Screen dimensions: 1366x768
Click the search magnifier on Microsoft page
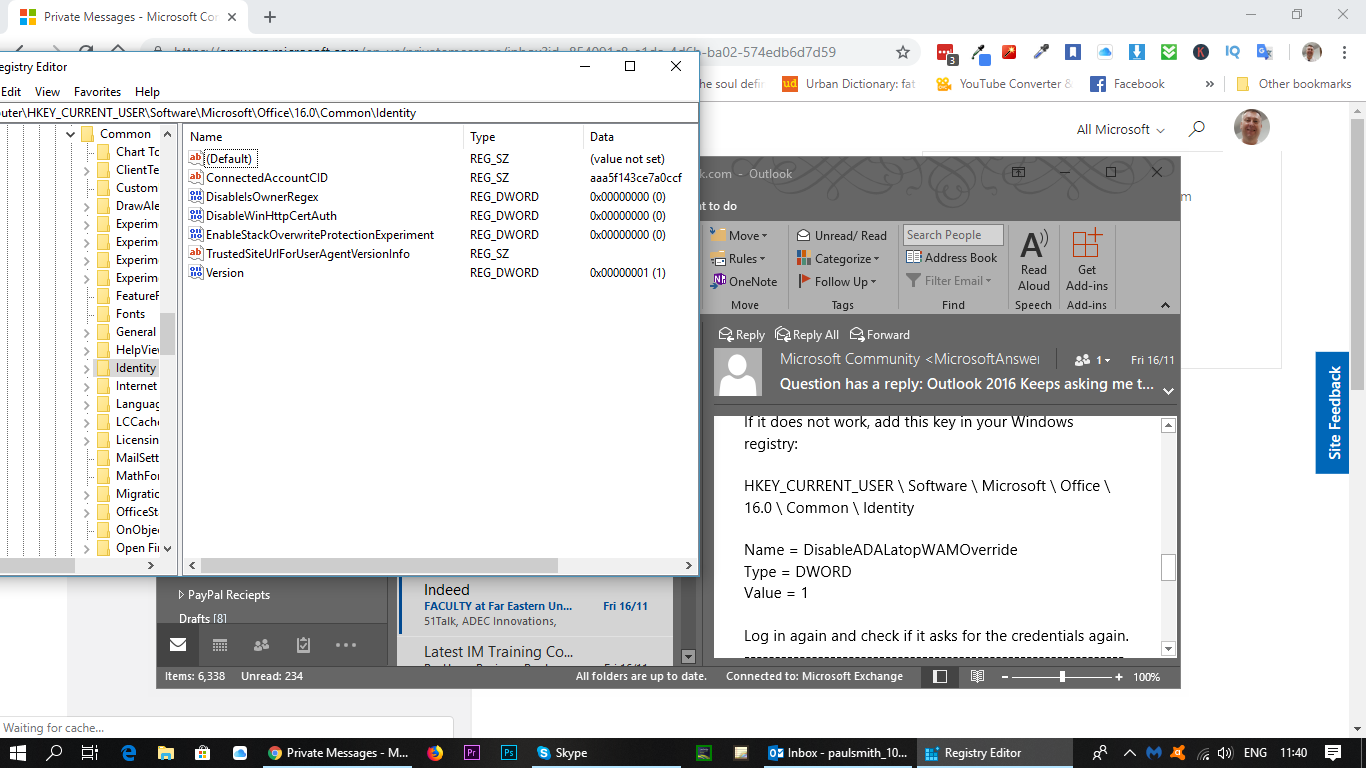(1196, 129)
